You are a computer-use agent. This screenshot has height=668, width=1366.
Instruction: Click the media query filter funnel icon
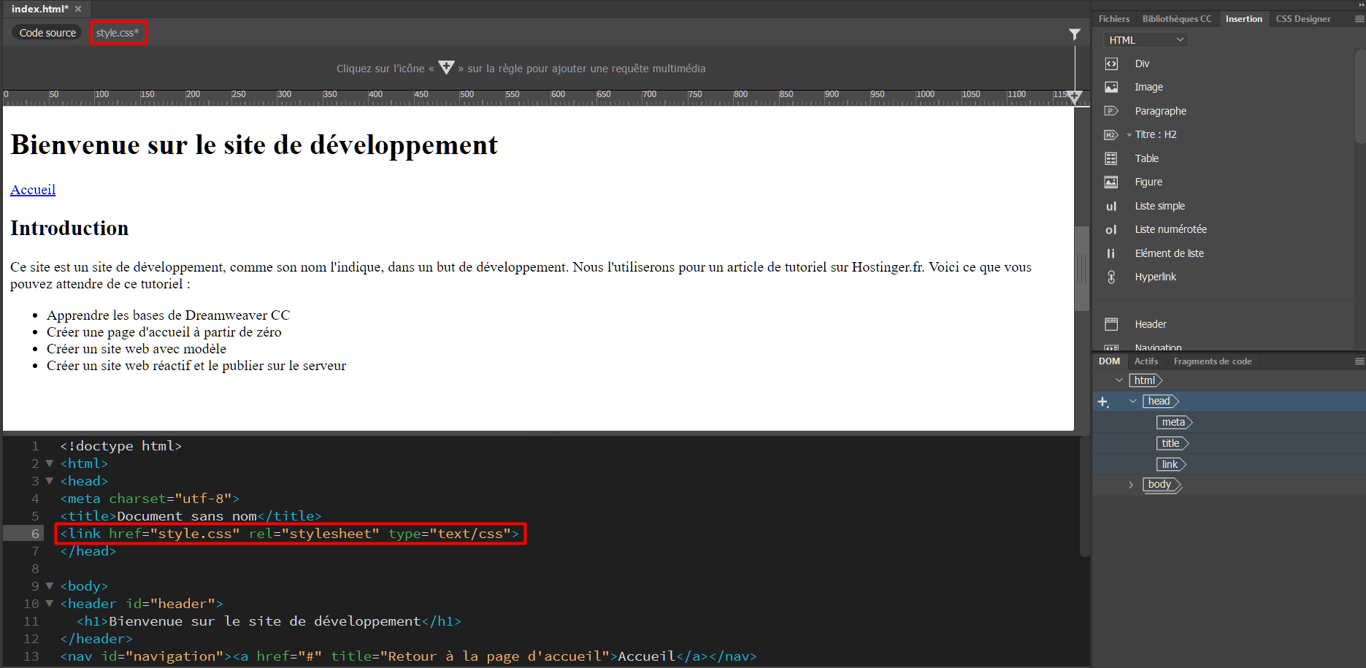click(1074, 34)
